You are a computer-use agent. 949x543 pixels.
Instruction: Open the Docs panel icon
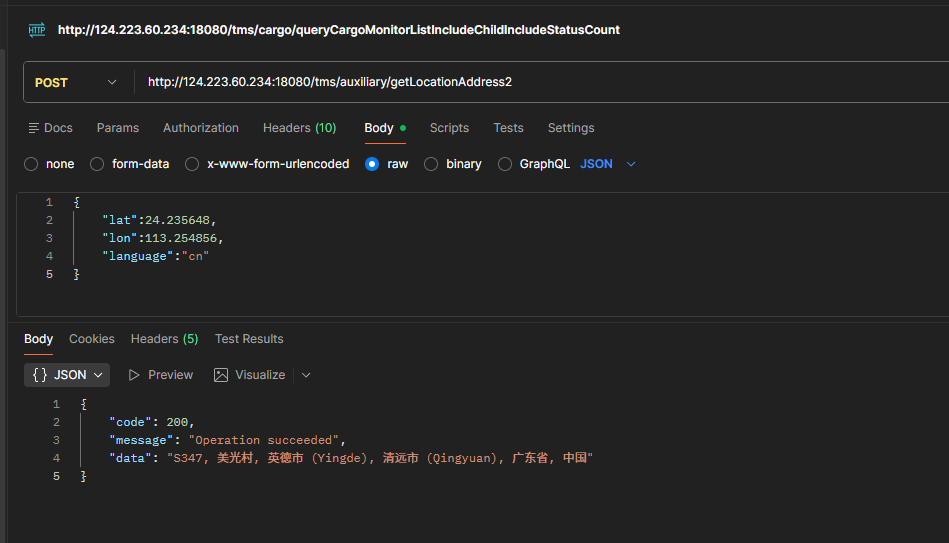coord(34,128)
